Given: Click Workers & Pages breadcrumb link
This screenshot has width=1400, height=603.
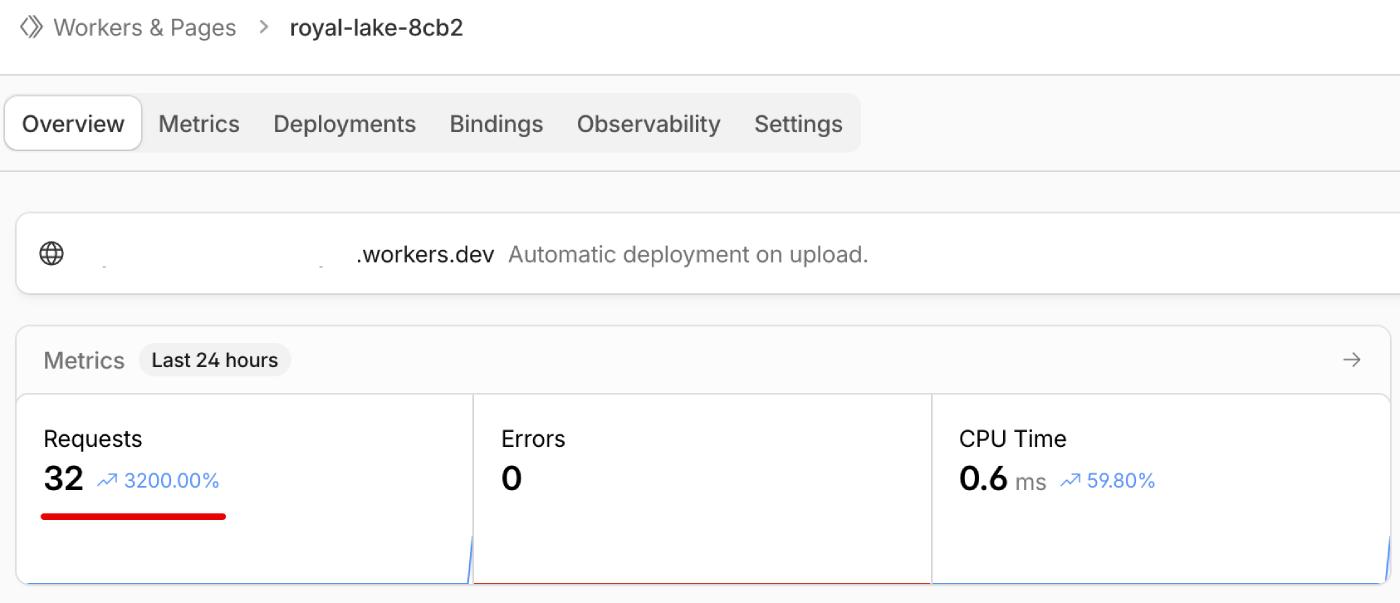Looking at the screenshot, I should pyautogui.click(x=144, y=27).
